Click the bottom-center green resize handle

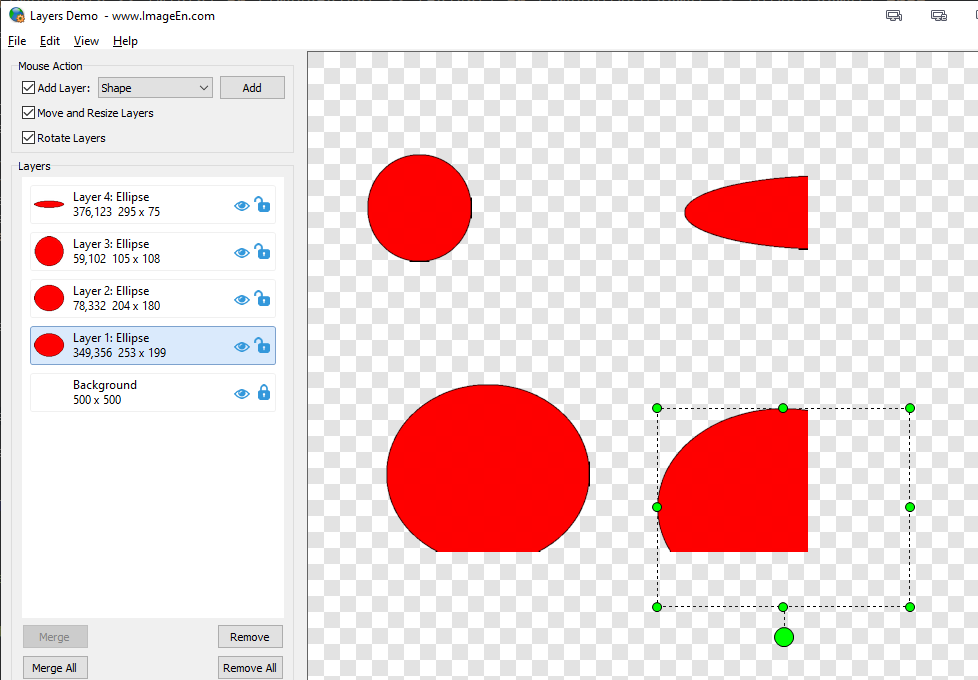(783, 607)
